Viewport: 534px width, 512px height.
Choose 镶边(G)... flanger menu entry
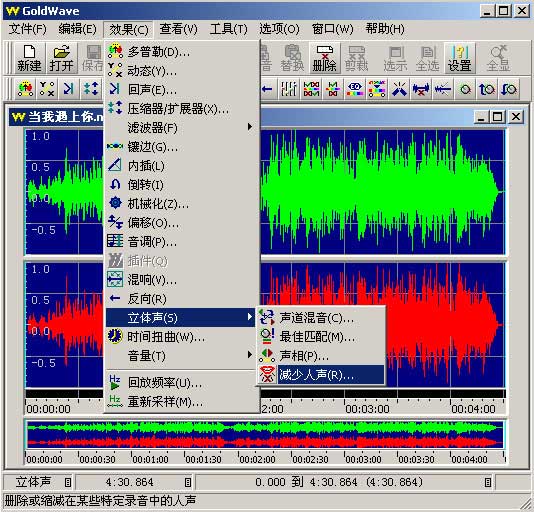[x=180, y=147]
